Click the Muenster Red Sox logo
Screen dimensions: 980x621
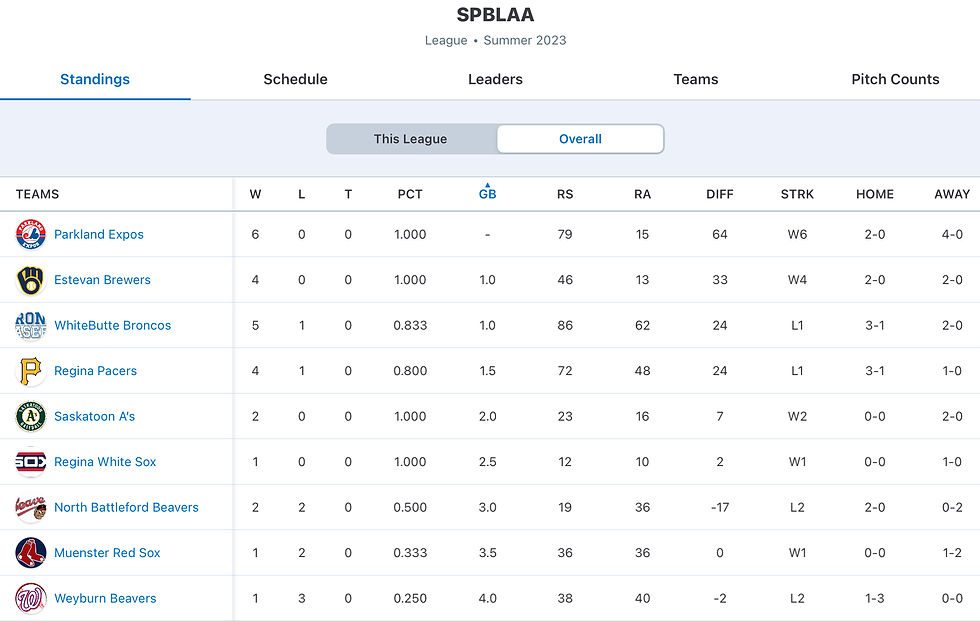point(31,553)
